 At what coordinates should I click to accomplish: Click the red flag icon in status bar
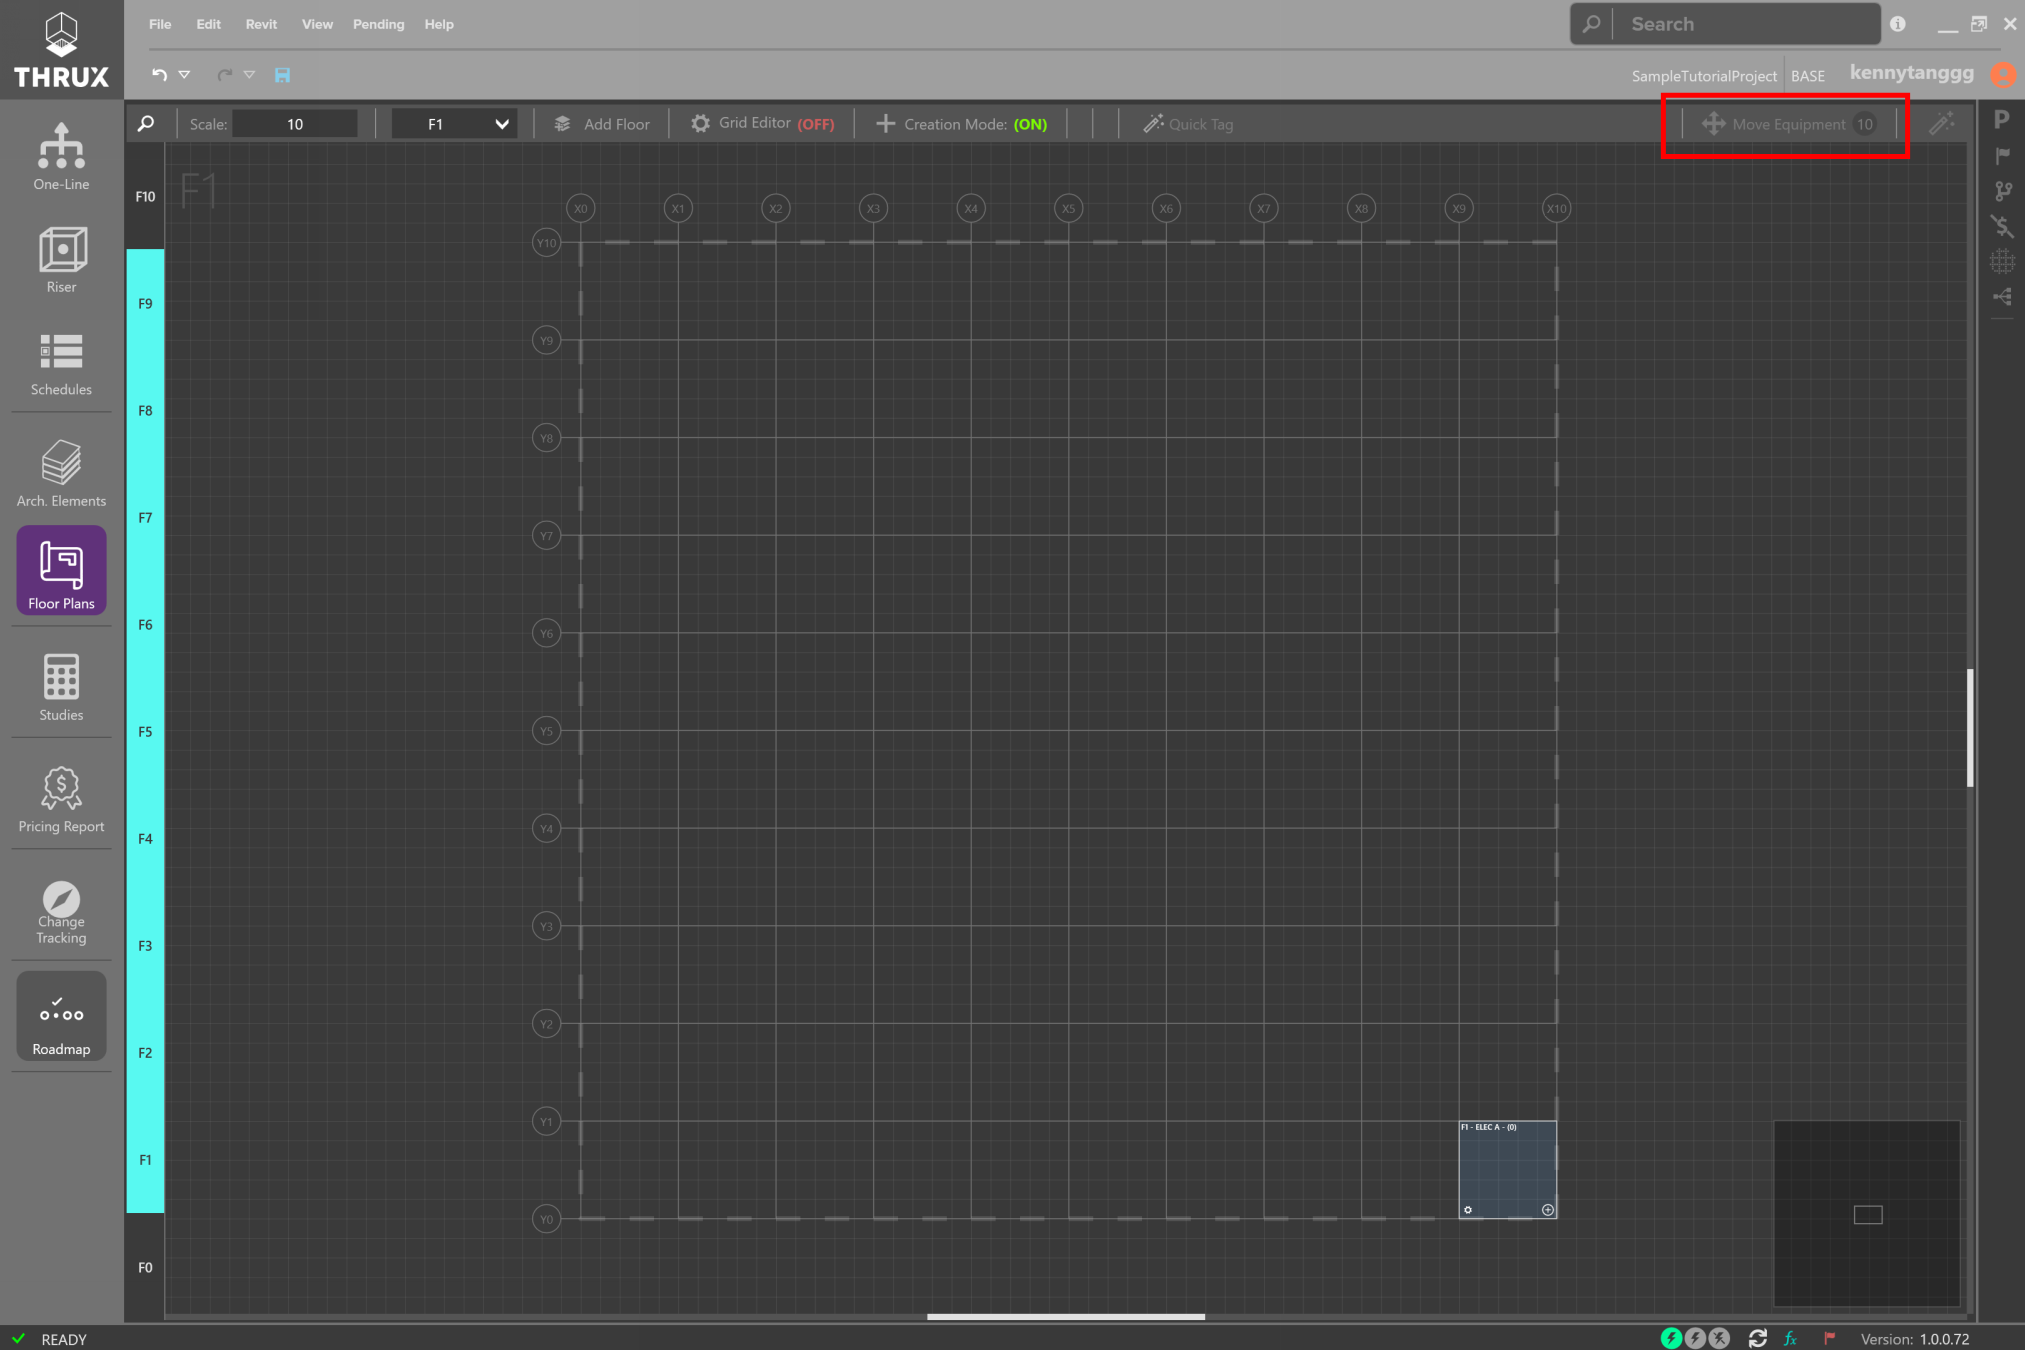pos(1829,1338)
